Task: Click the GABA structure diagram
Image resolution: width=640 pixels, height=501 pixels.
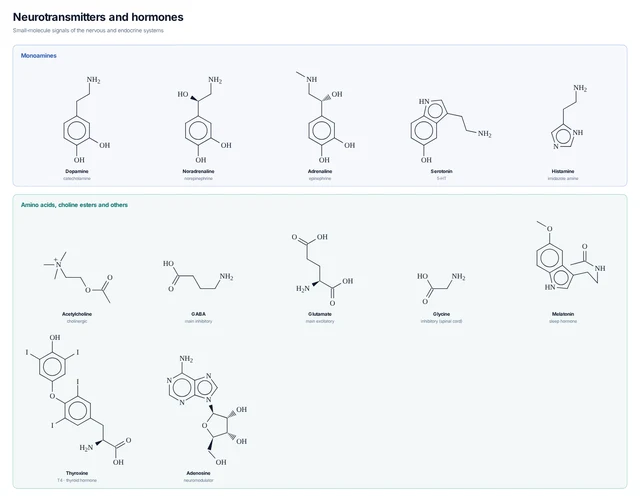Action: pyautogui.click(x=198, y=276)
